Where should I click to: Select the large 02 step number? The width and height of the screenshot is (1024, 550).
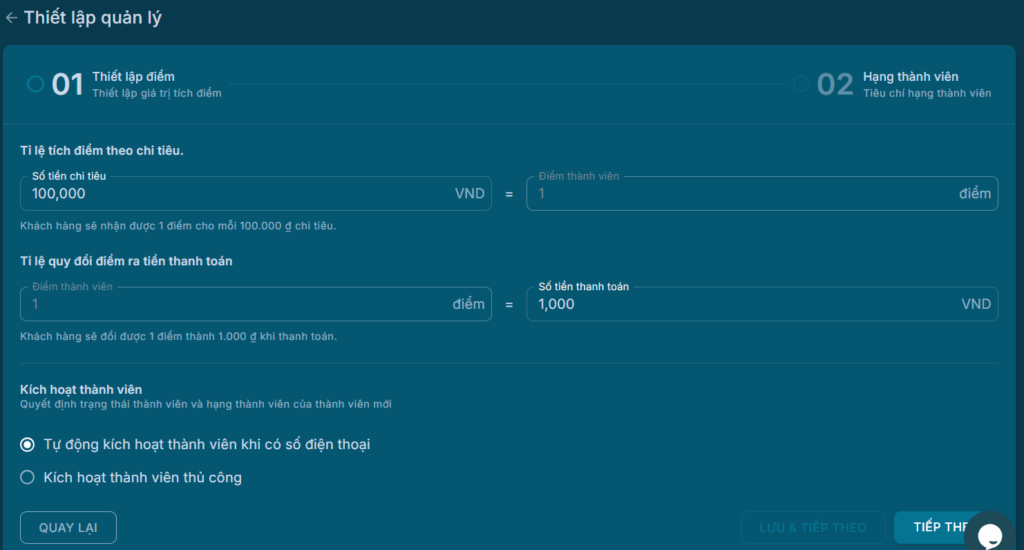tap(835, 85)
